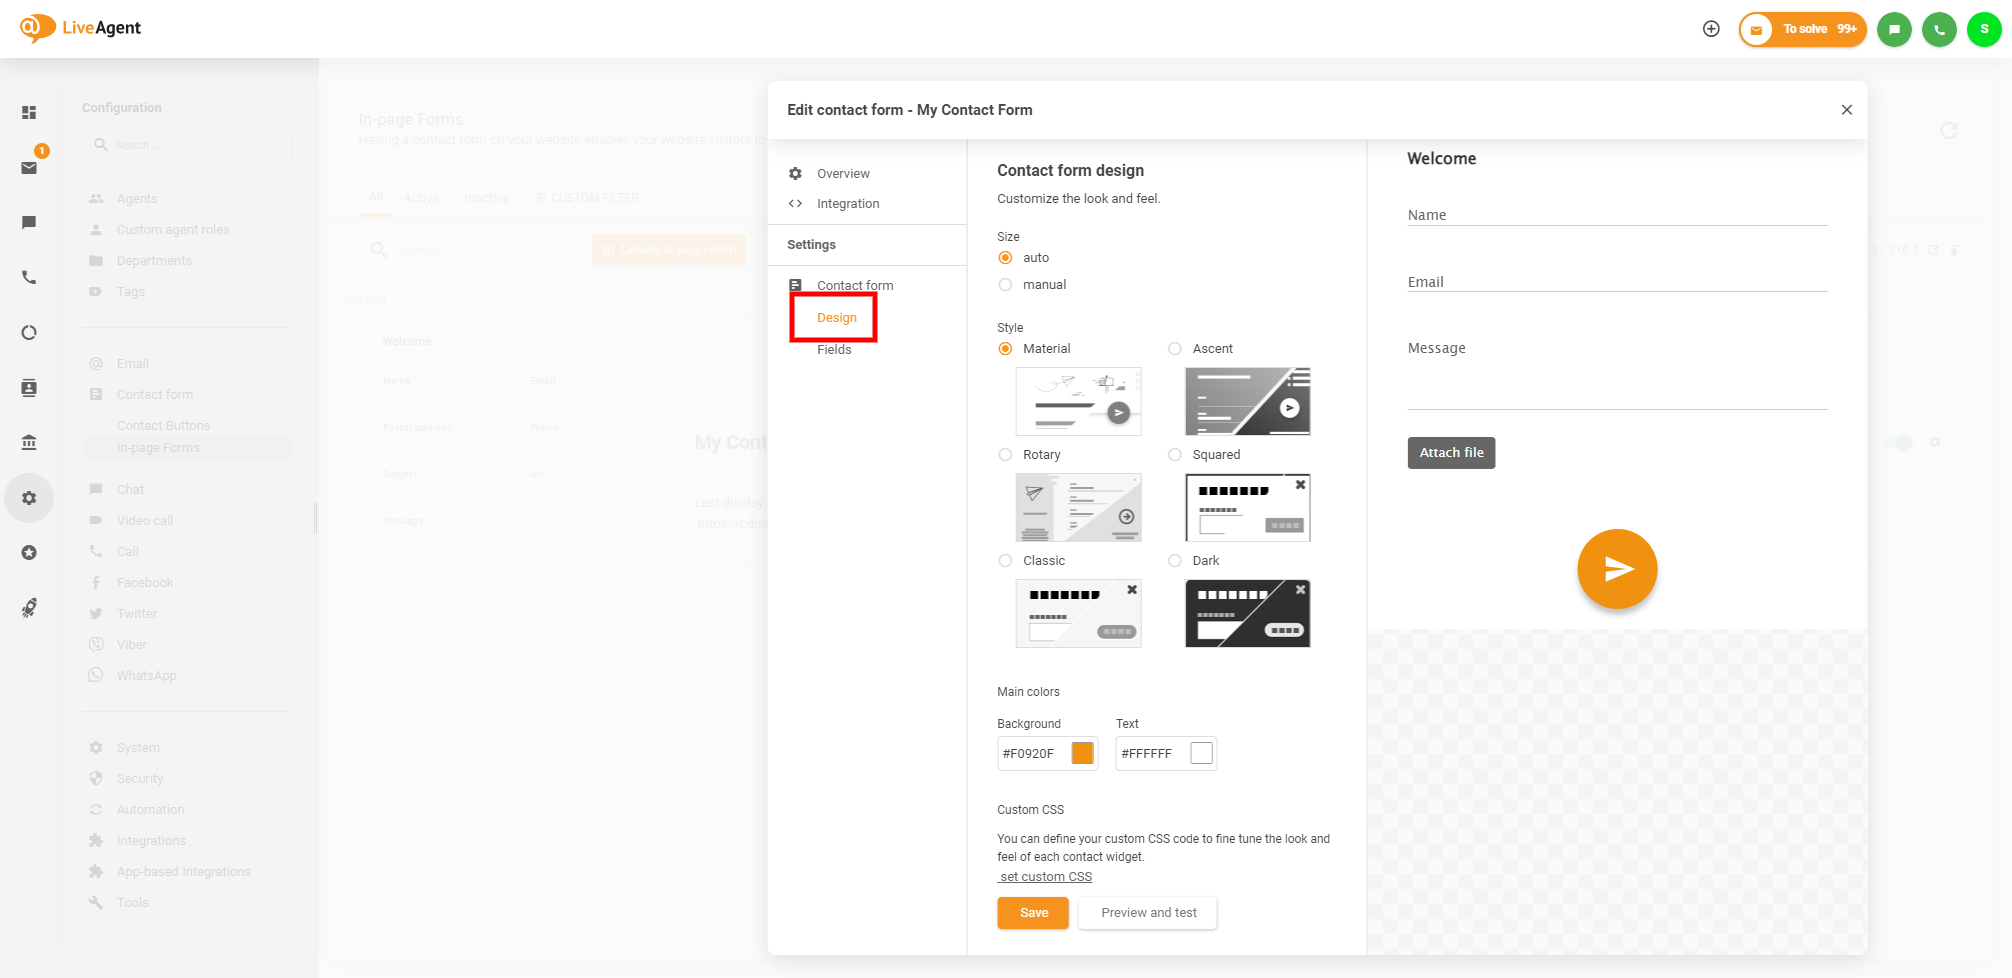
Task: Click the plus icon in the top header
Action: click(1711, 28)
